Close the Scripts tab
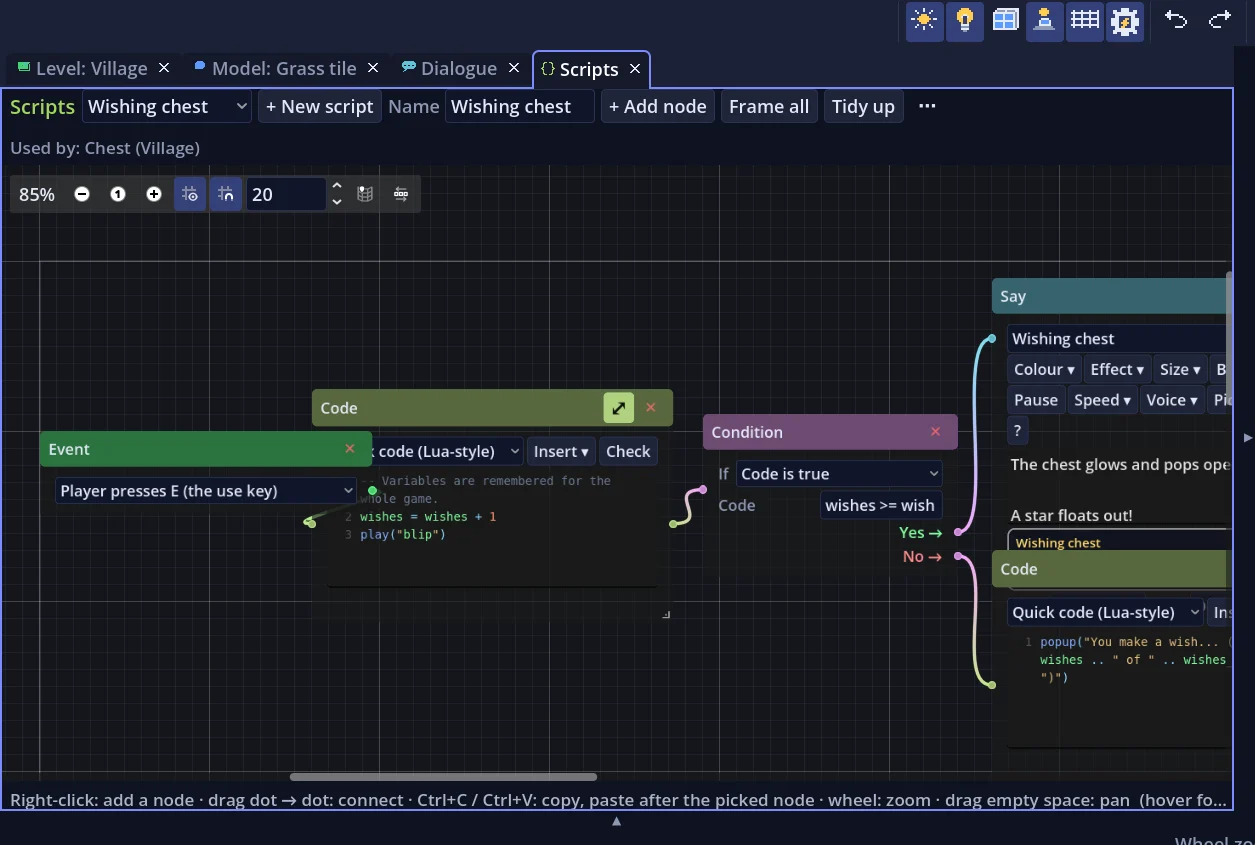Viewport: 1255px width, 845px height. tap(635, 68)
